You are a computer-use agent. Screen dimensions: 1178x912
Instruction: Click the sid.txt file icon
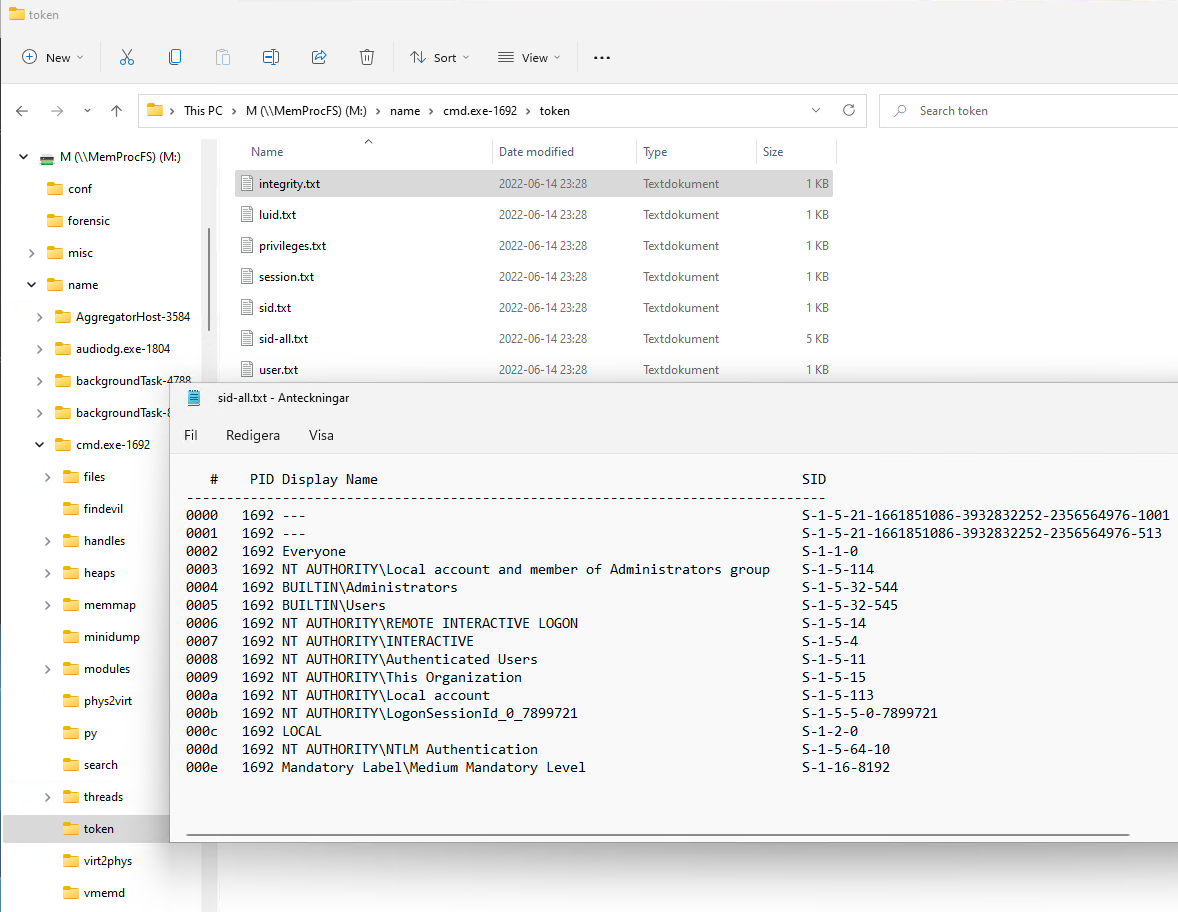click(x=246, y=307)
